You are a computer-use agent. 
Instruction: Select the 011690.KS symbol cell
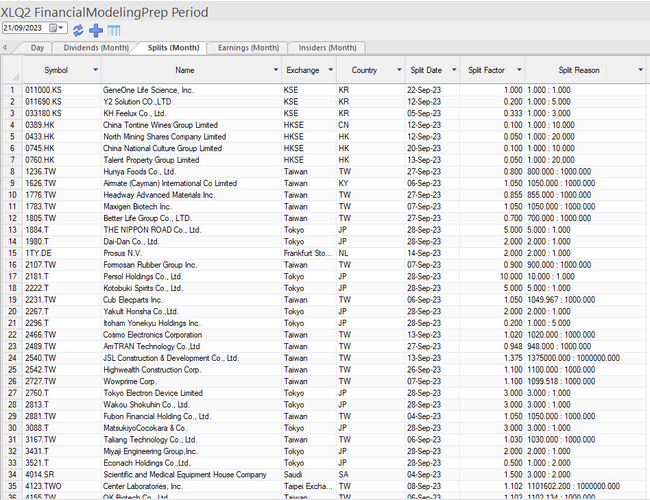[62, 102]
